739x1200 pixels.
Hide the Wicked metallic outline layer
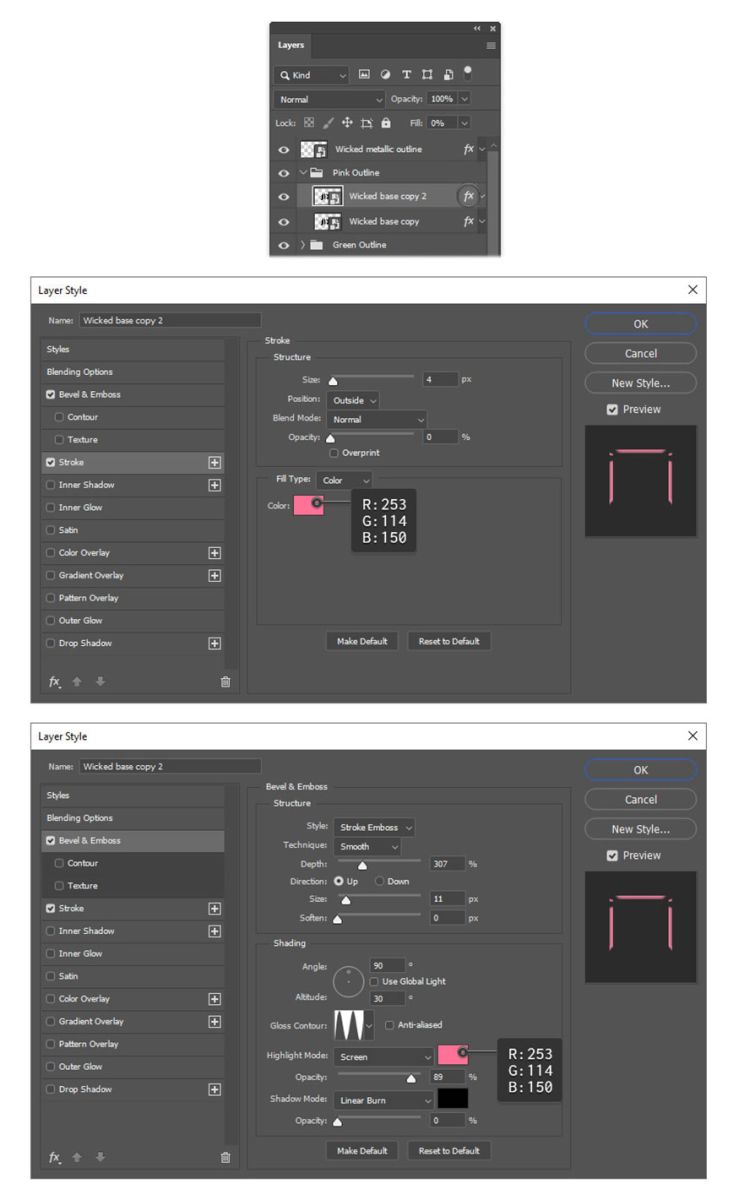(283, 149)
